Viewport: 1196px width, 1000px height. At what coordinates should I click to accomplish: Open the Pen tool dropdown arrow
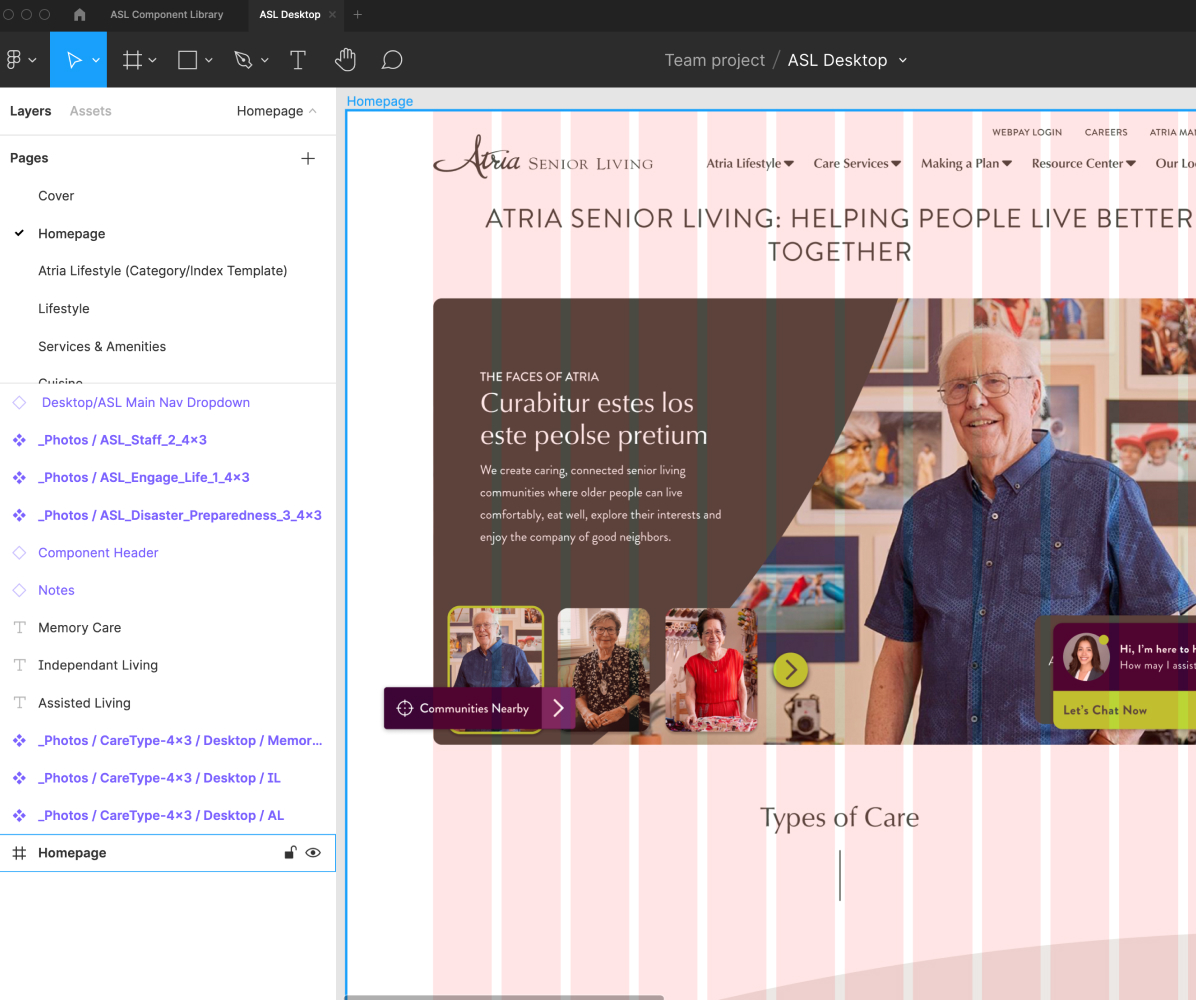tap(265, 60)
